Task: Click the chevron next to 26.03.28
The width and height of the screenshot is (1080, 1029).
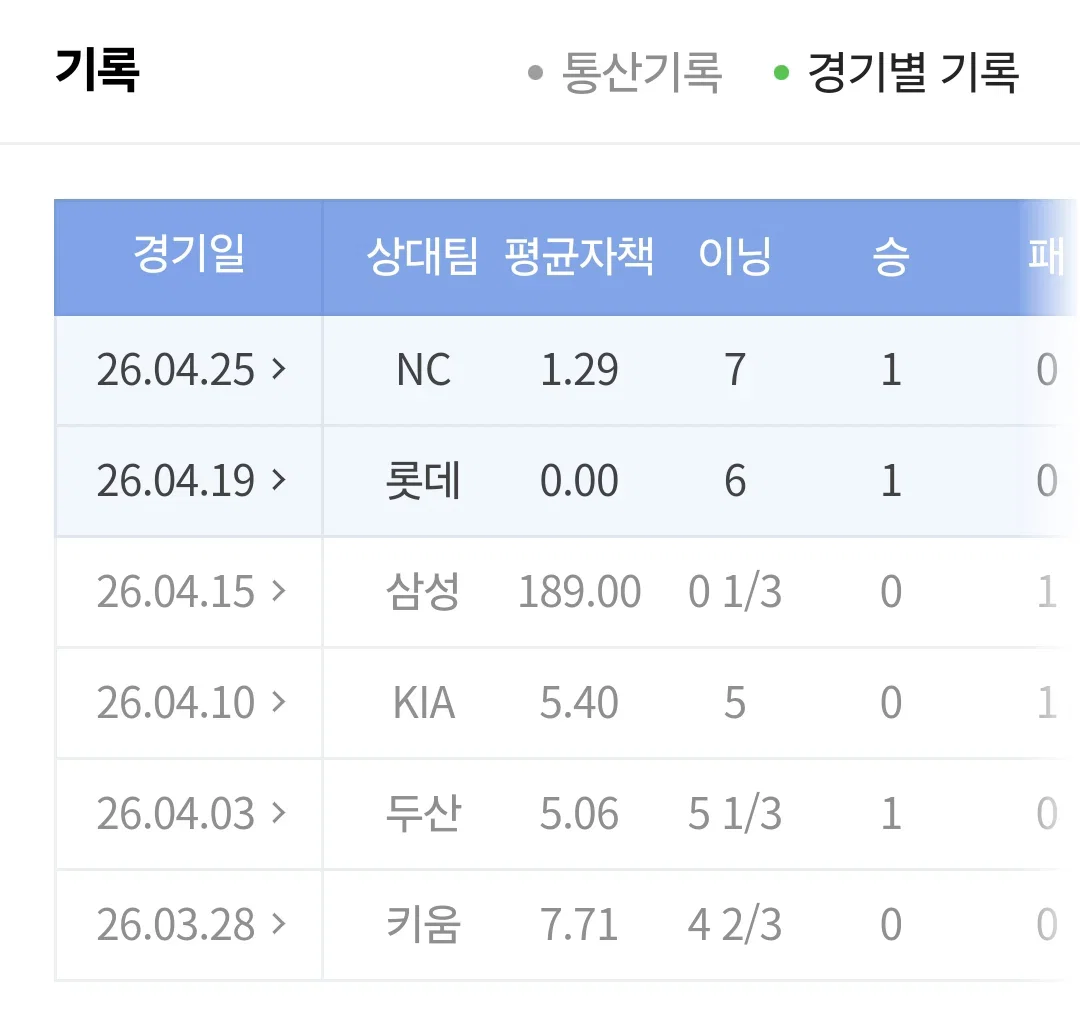Action: [278, 924]
